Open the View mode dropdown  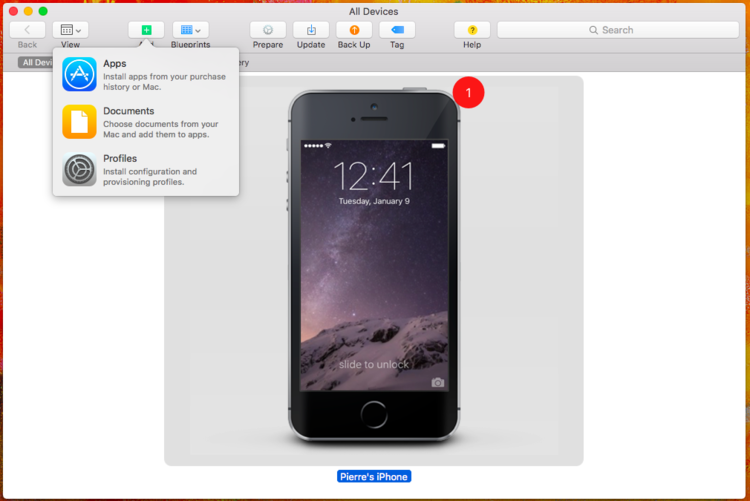(70, 30)
